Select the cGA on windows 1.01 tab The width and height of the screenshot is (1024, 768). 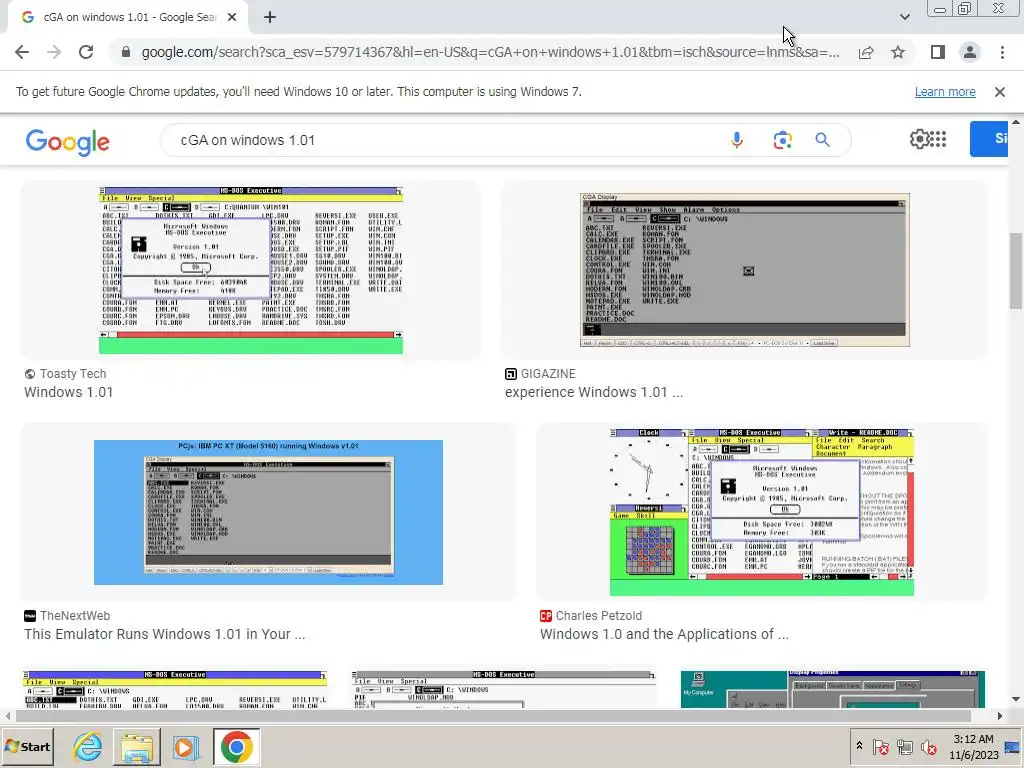(128, 18)
